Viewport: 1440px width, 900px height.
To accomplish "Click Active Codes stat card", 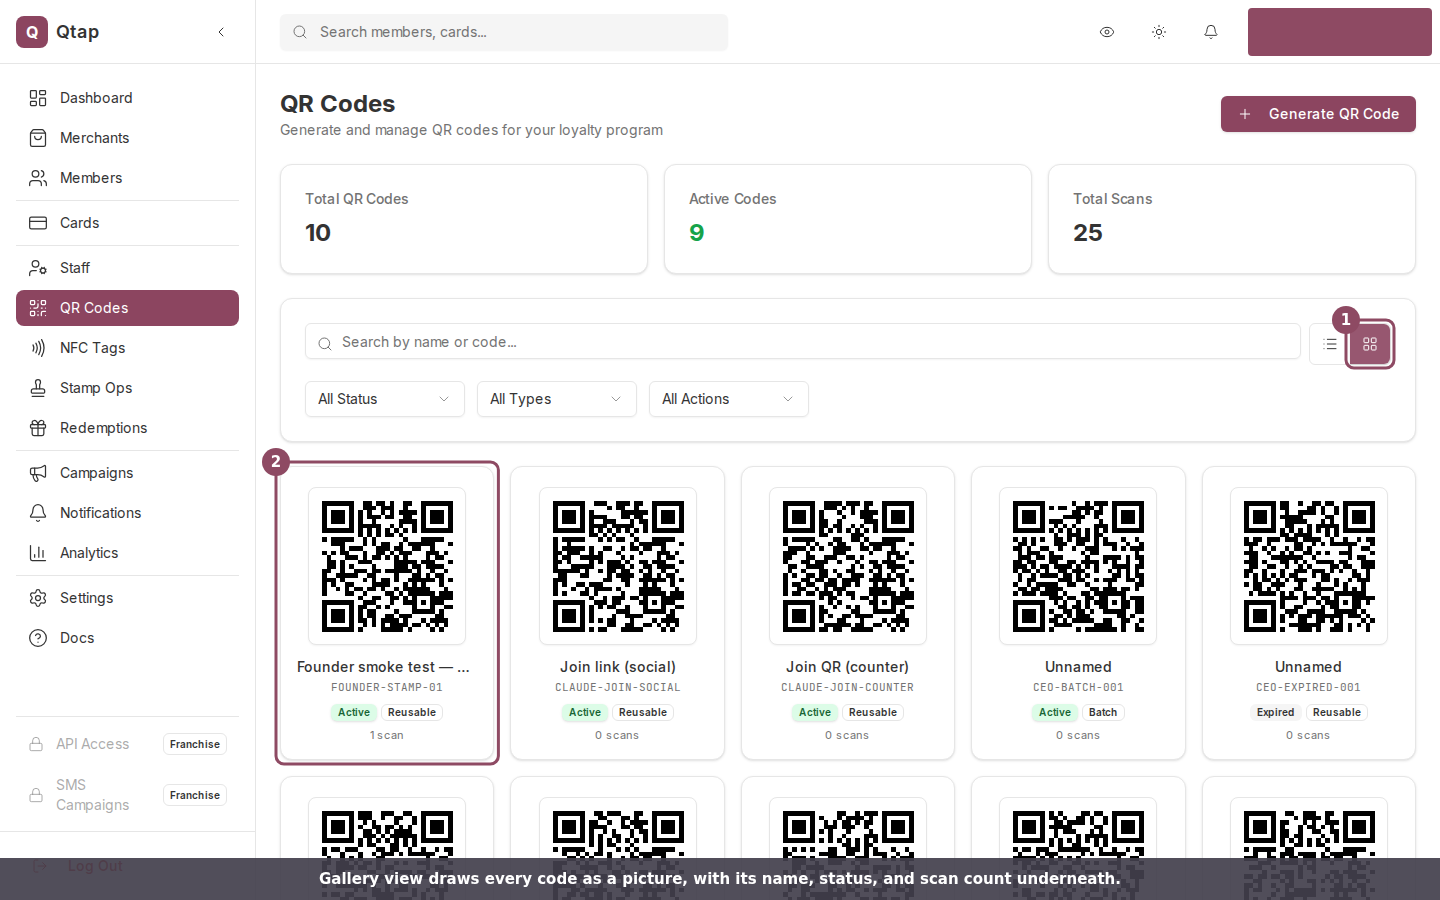I will point(848,219).
